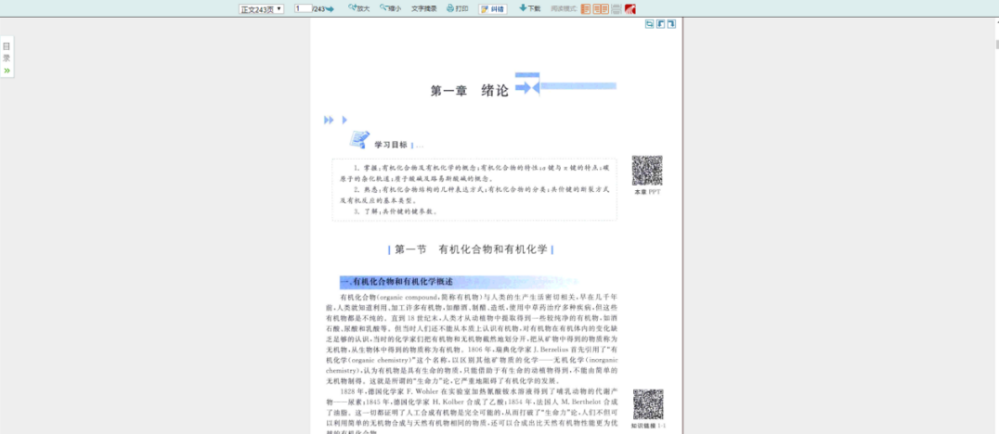
Task: Select continuous scroll reading mode icon
Action: (x=616, y=9)
